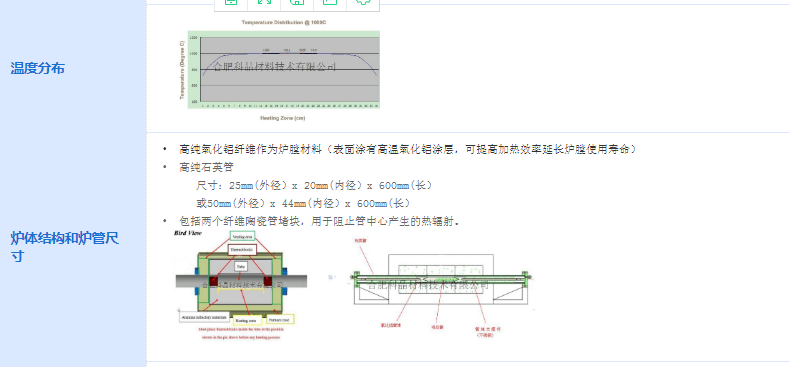Screen dimensions: 790x367
Task: Click the 25mm(外径) x 20mm(内径) size line
Action: coord(314,186)
